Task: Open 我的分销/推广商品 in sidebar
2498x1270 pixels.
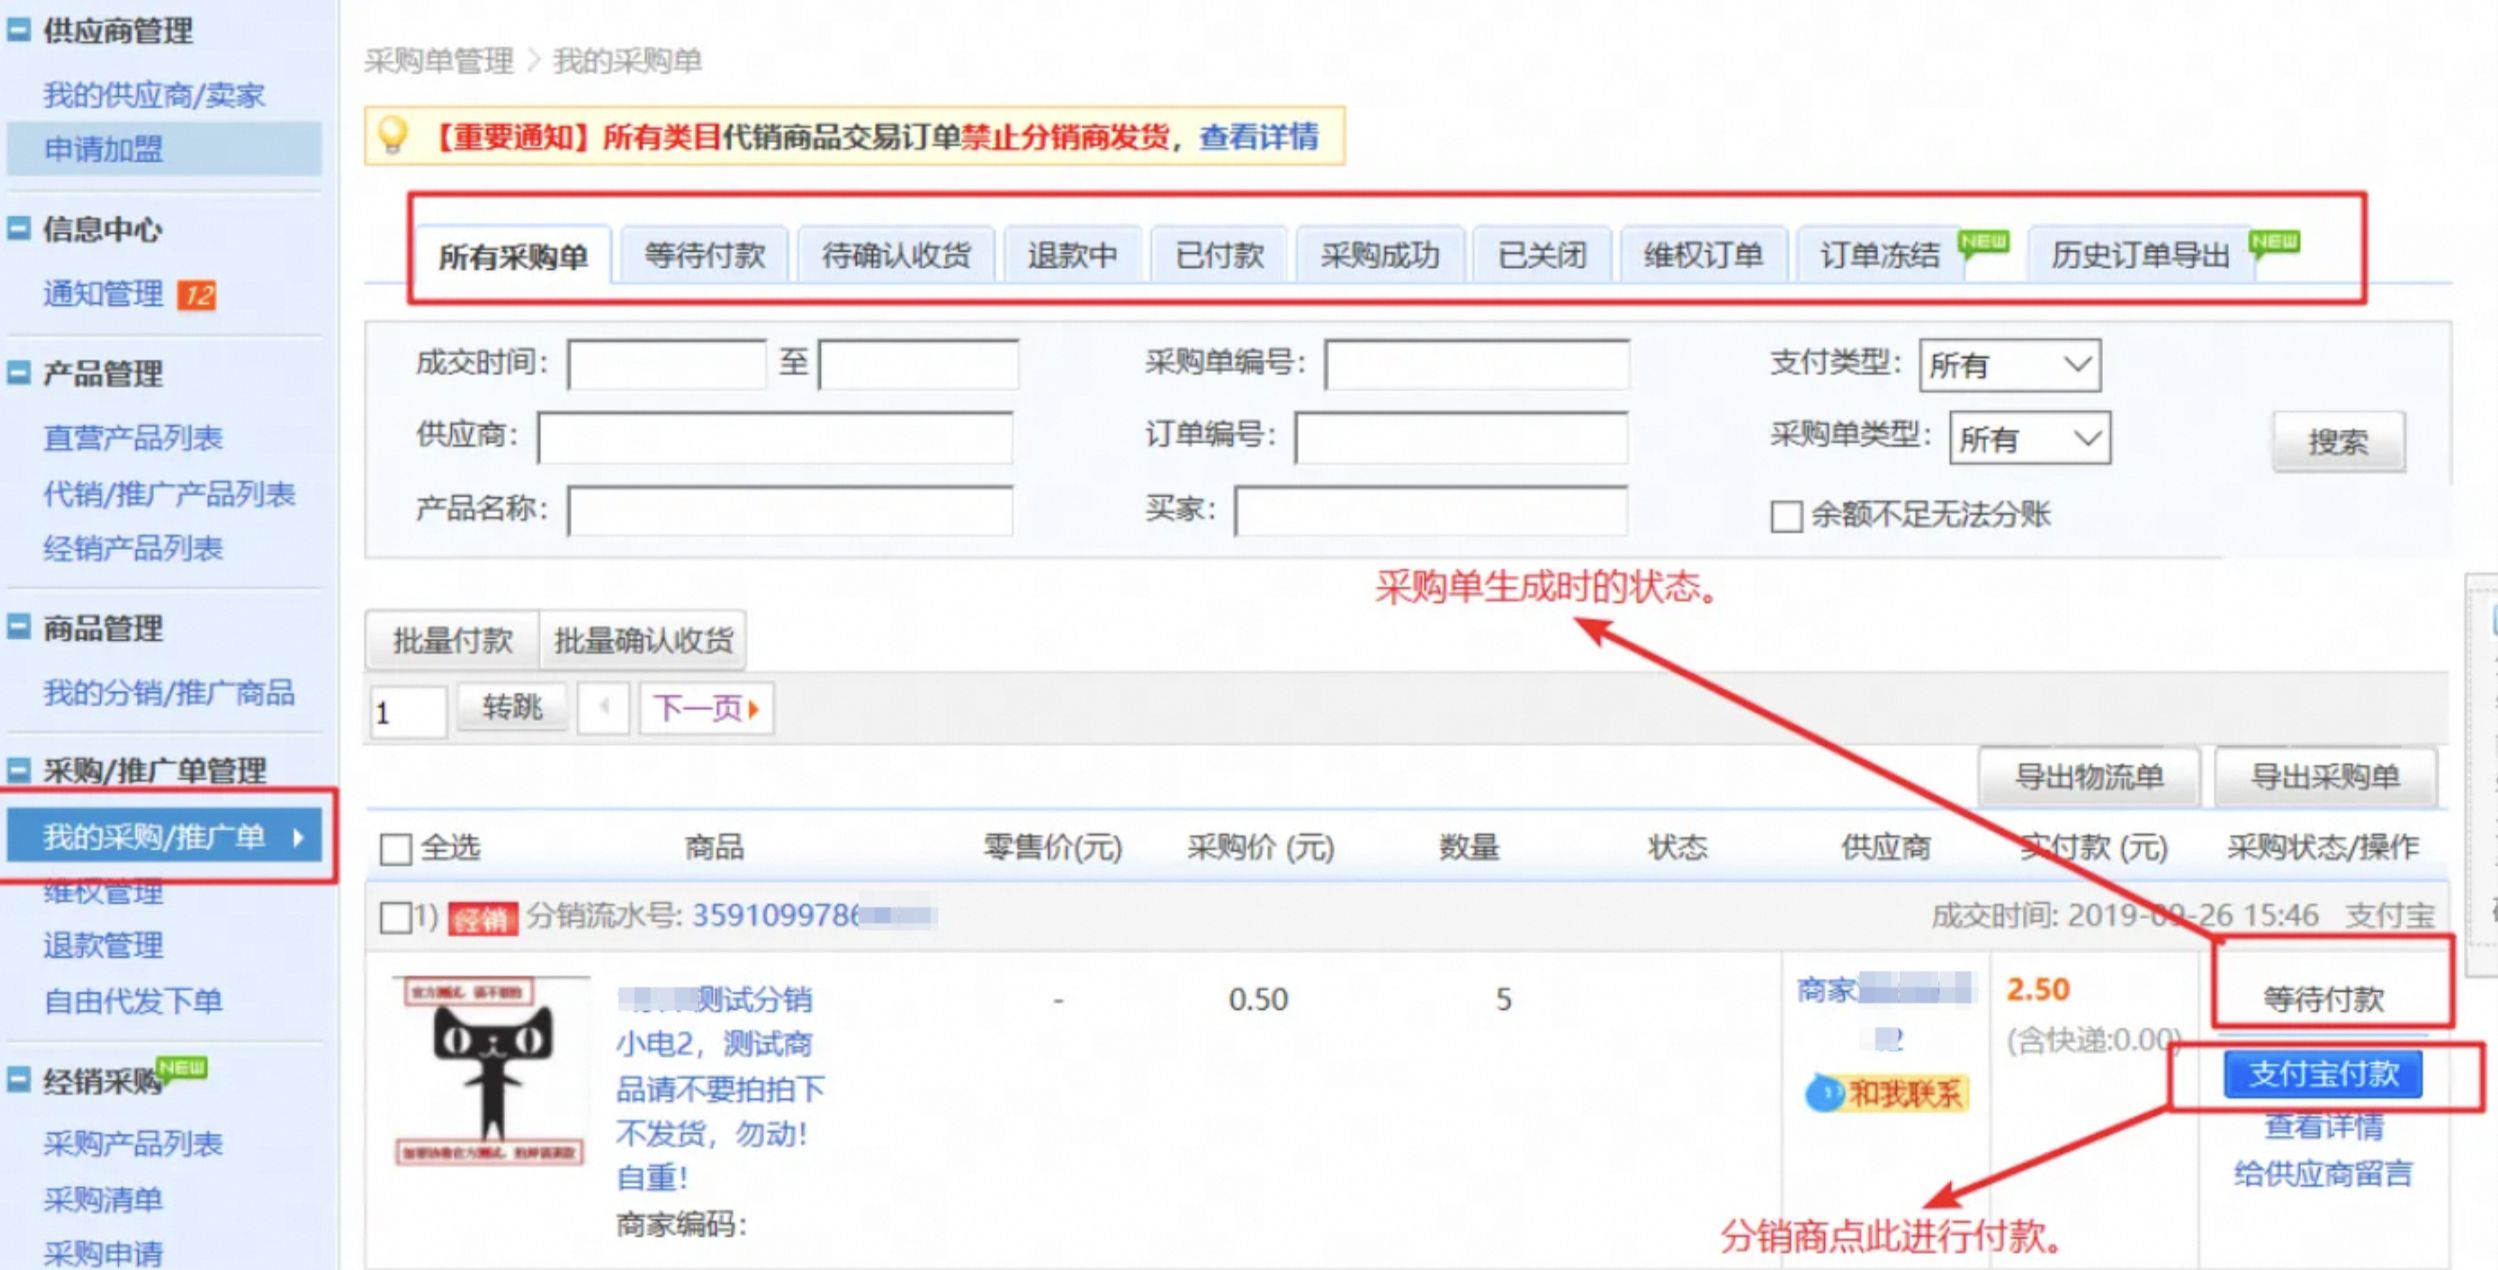Action: (168, 692)
